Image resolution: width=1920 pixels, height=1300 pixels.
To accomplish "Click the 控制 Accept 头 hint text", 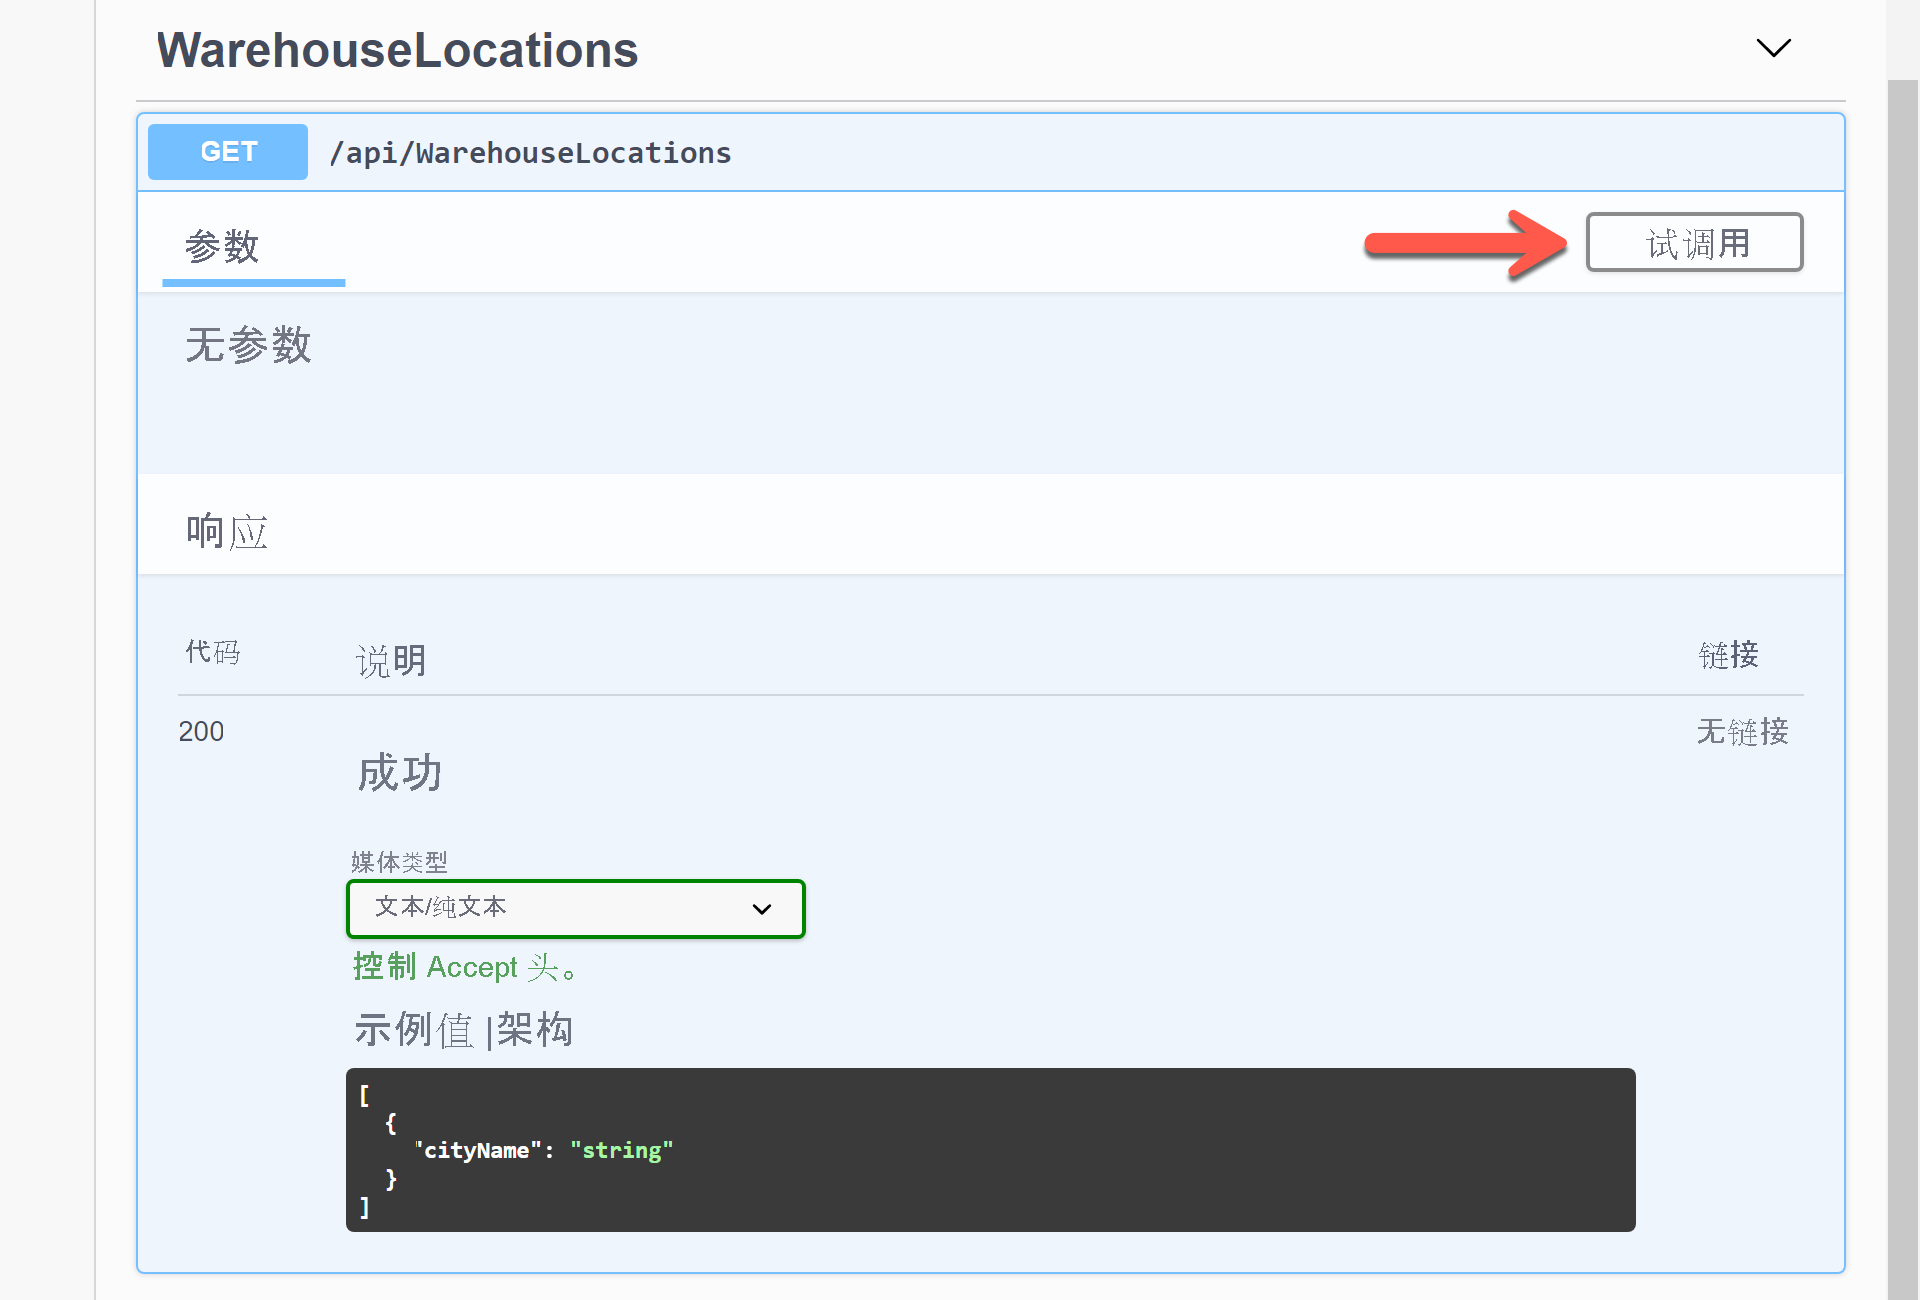I will [x=466, y=967].
